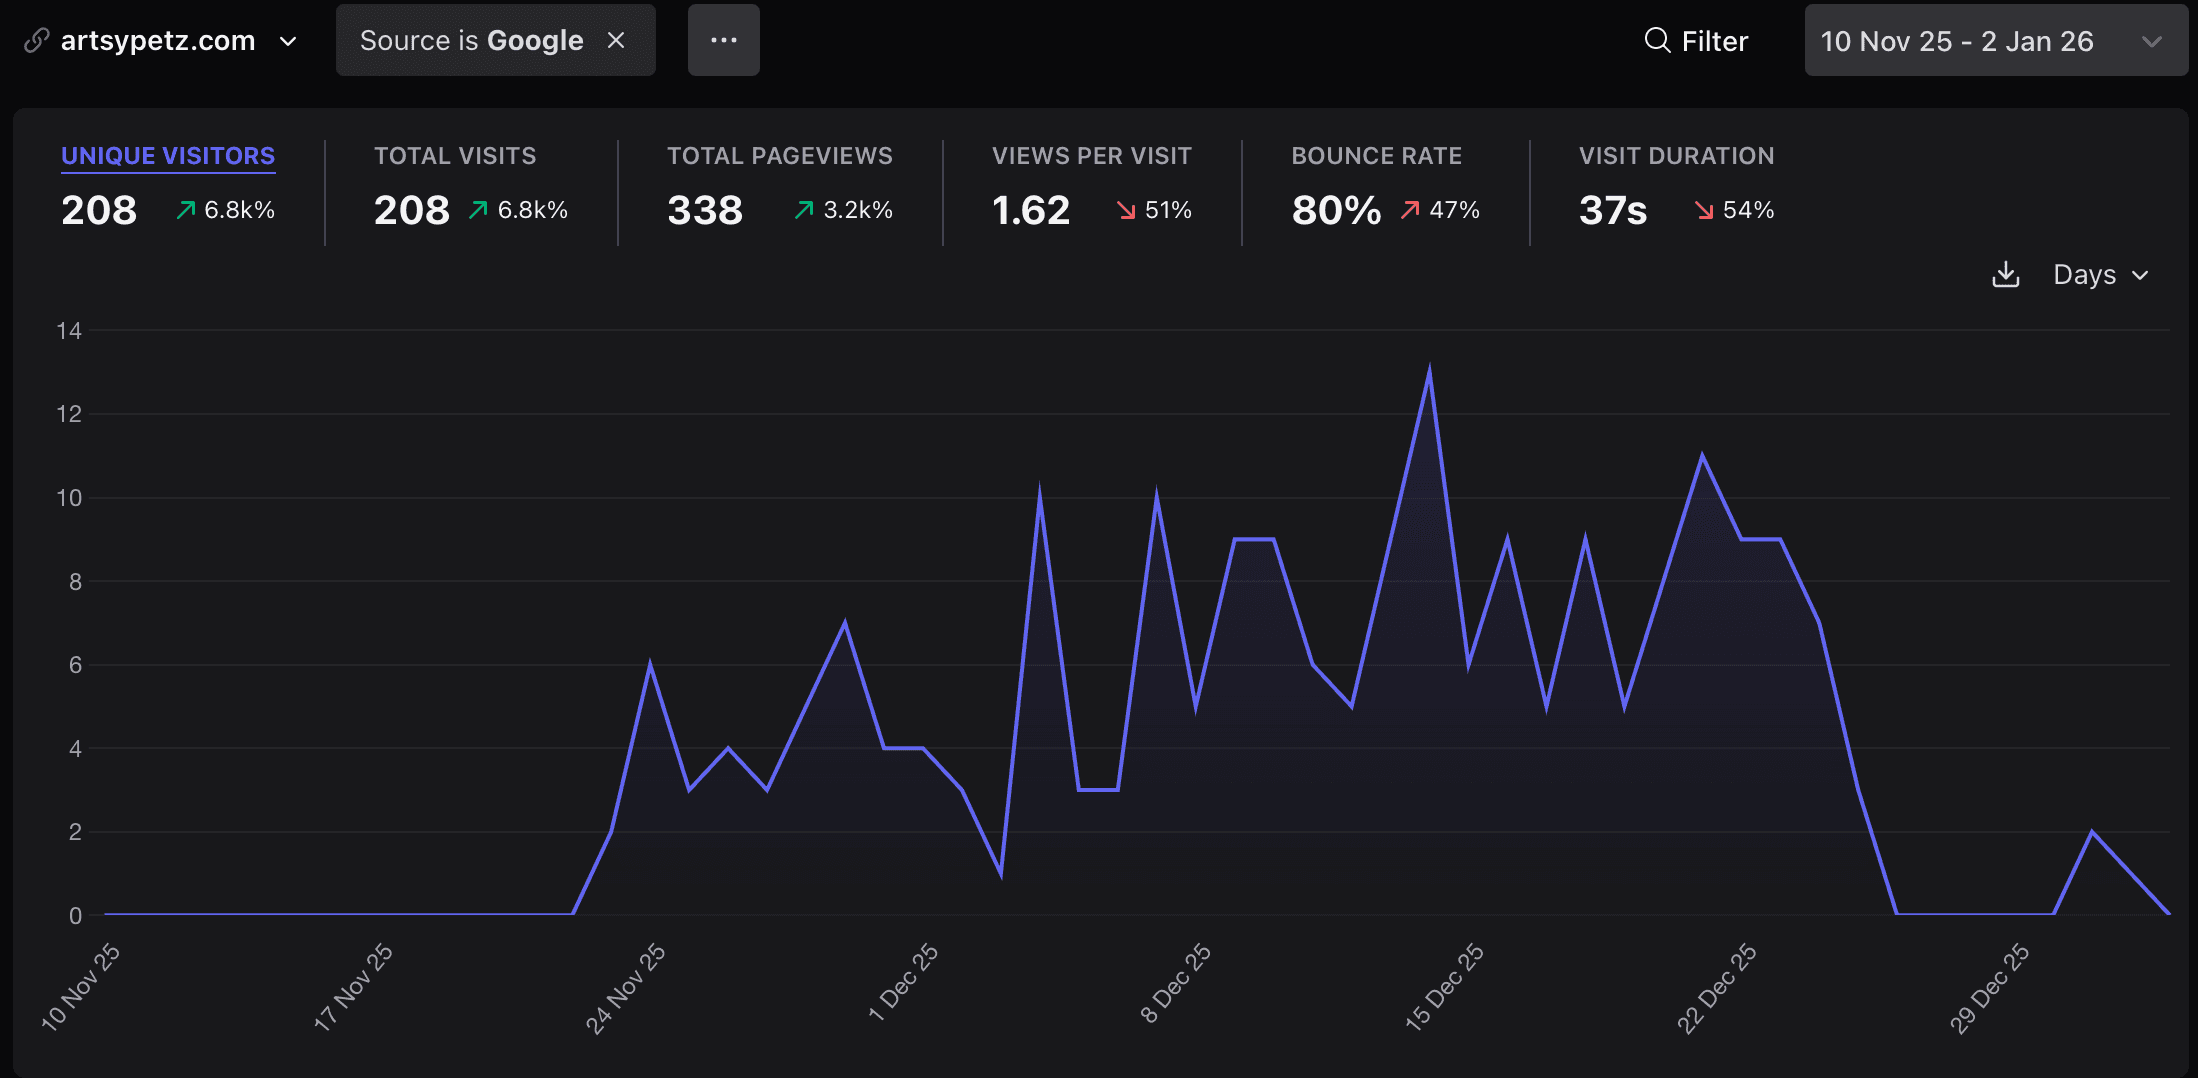Show Total Pageviews on the graph
This screenshot has height=1078, width=2198.
point(779,156)
